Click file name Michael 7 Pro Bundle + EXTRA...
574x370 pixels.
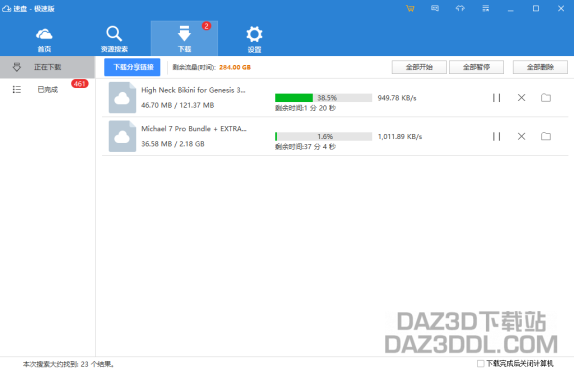(x=194, y=128)
